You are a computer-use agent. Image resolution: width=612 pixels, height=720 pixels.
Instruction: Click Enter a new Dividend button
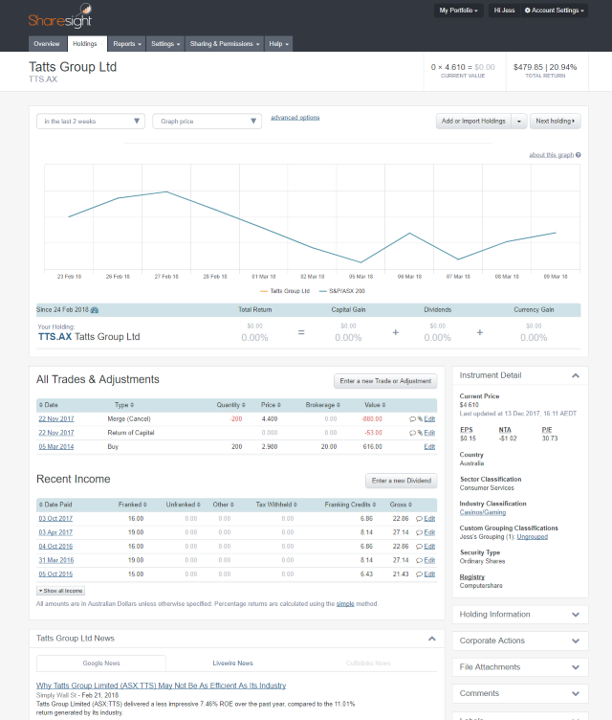401,481
